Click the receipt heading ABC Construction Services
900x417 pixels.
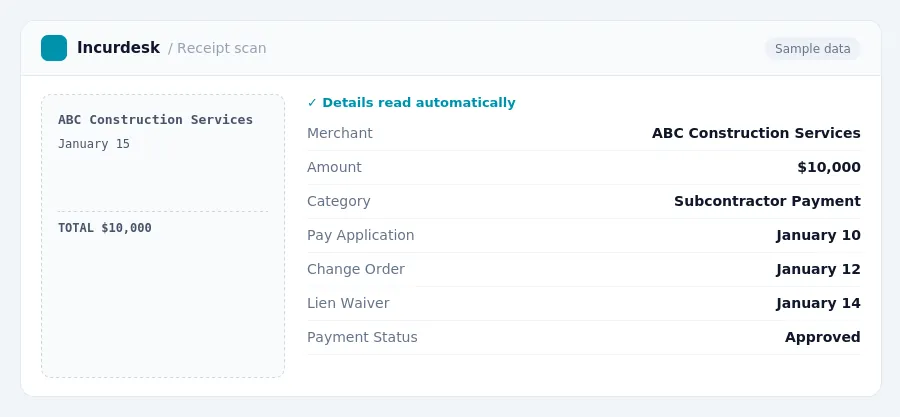156,119
